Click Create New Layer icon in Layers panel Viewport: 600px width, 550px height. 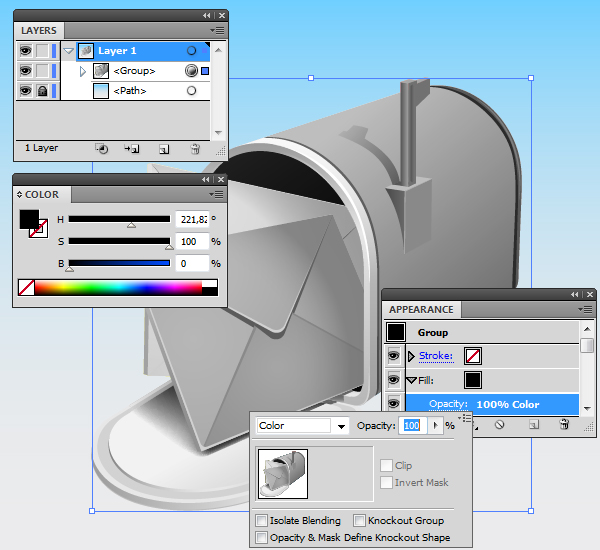164,149
